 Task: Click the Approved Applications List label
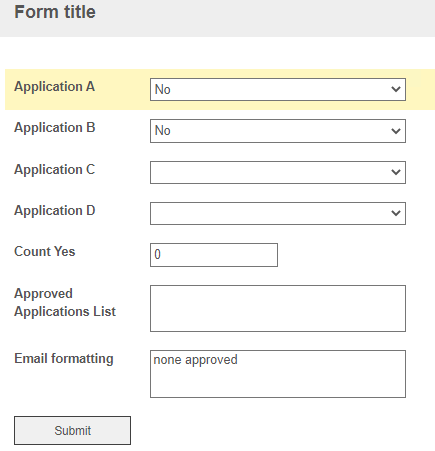point(65,303)
